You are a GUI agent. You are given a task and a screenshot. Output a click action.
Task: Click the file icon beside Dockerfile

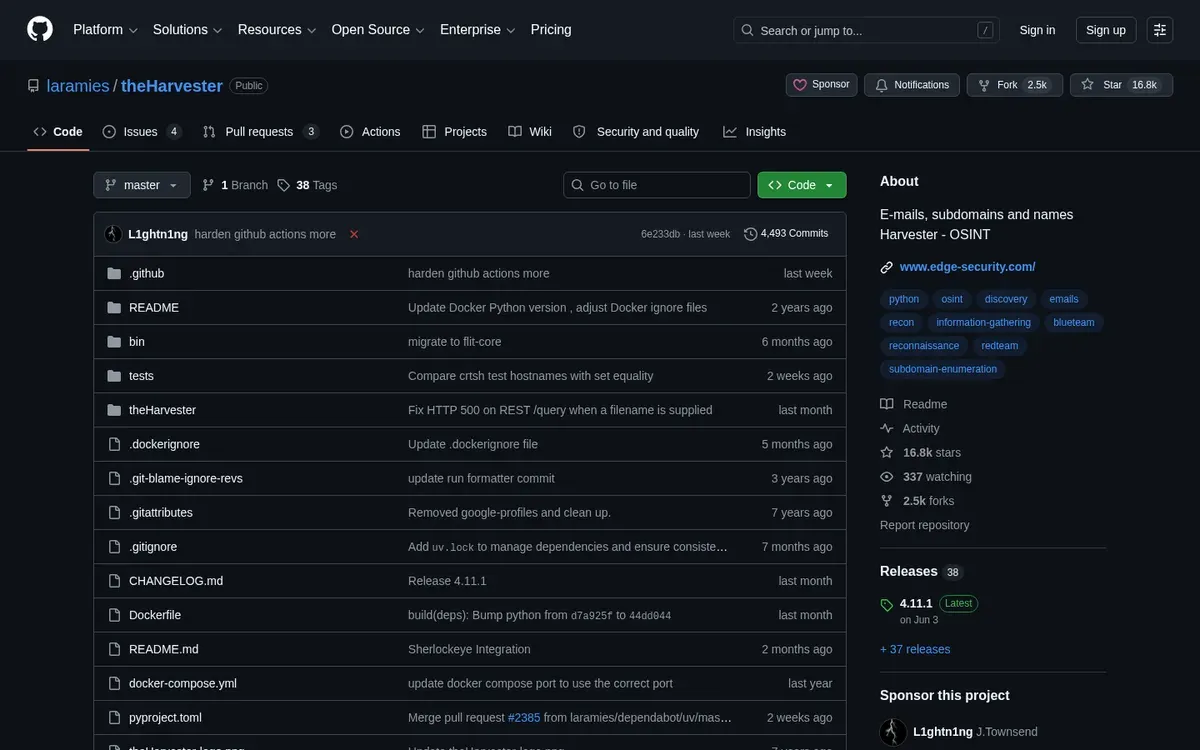point(114,615)
